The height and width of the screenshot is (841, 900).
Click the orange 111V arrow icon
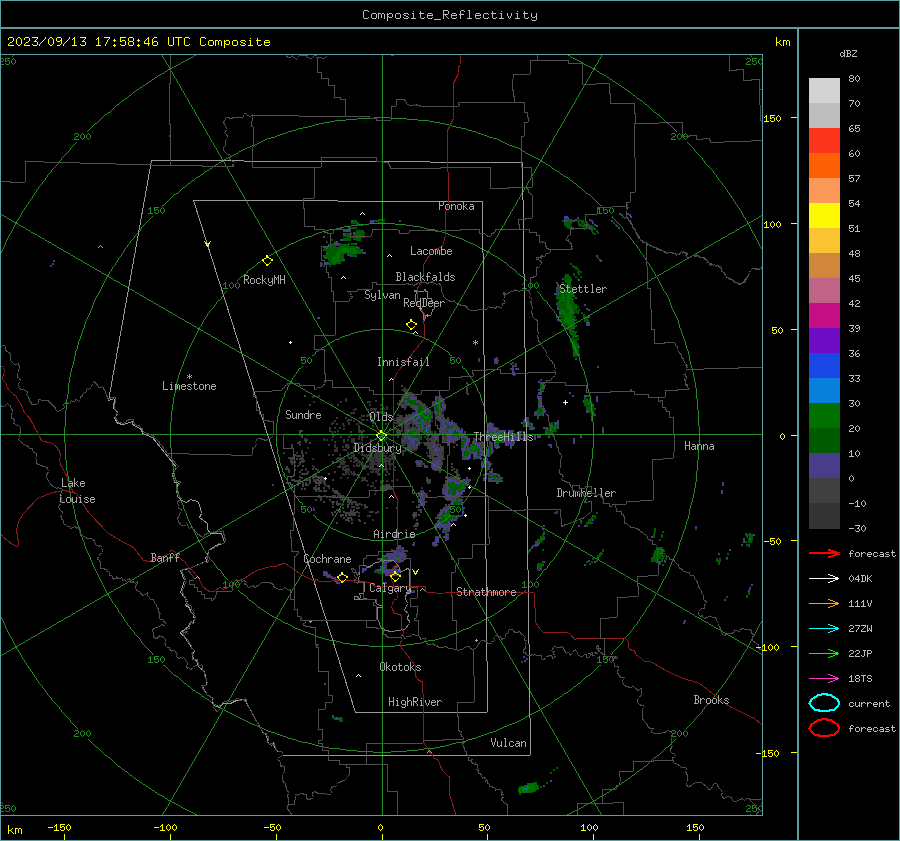pyautogui.click(x=824, y=603)
